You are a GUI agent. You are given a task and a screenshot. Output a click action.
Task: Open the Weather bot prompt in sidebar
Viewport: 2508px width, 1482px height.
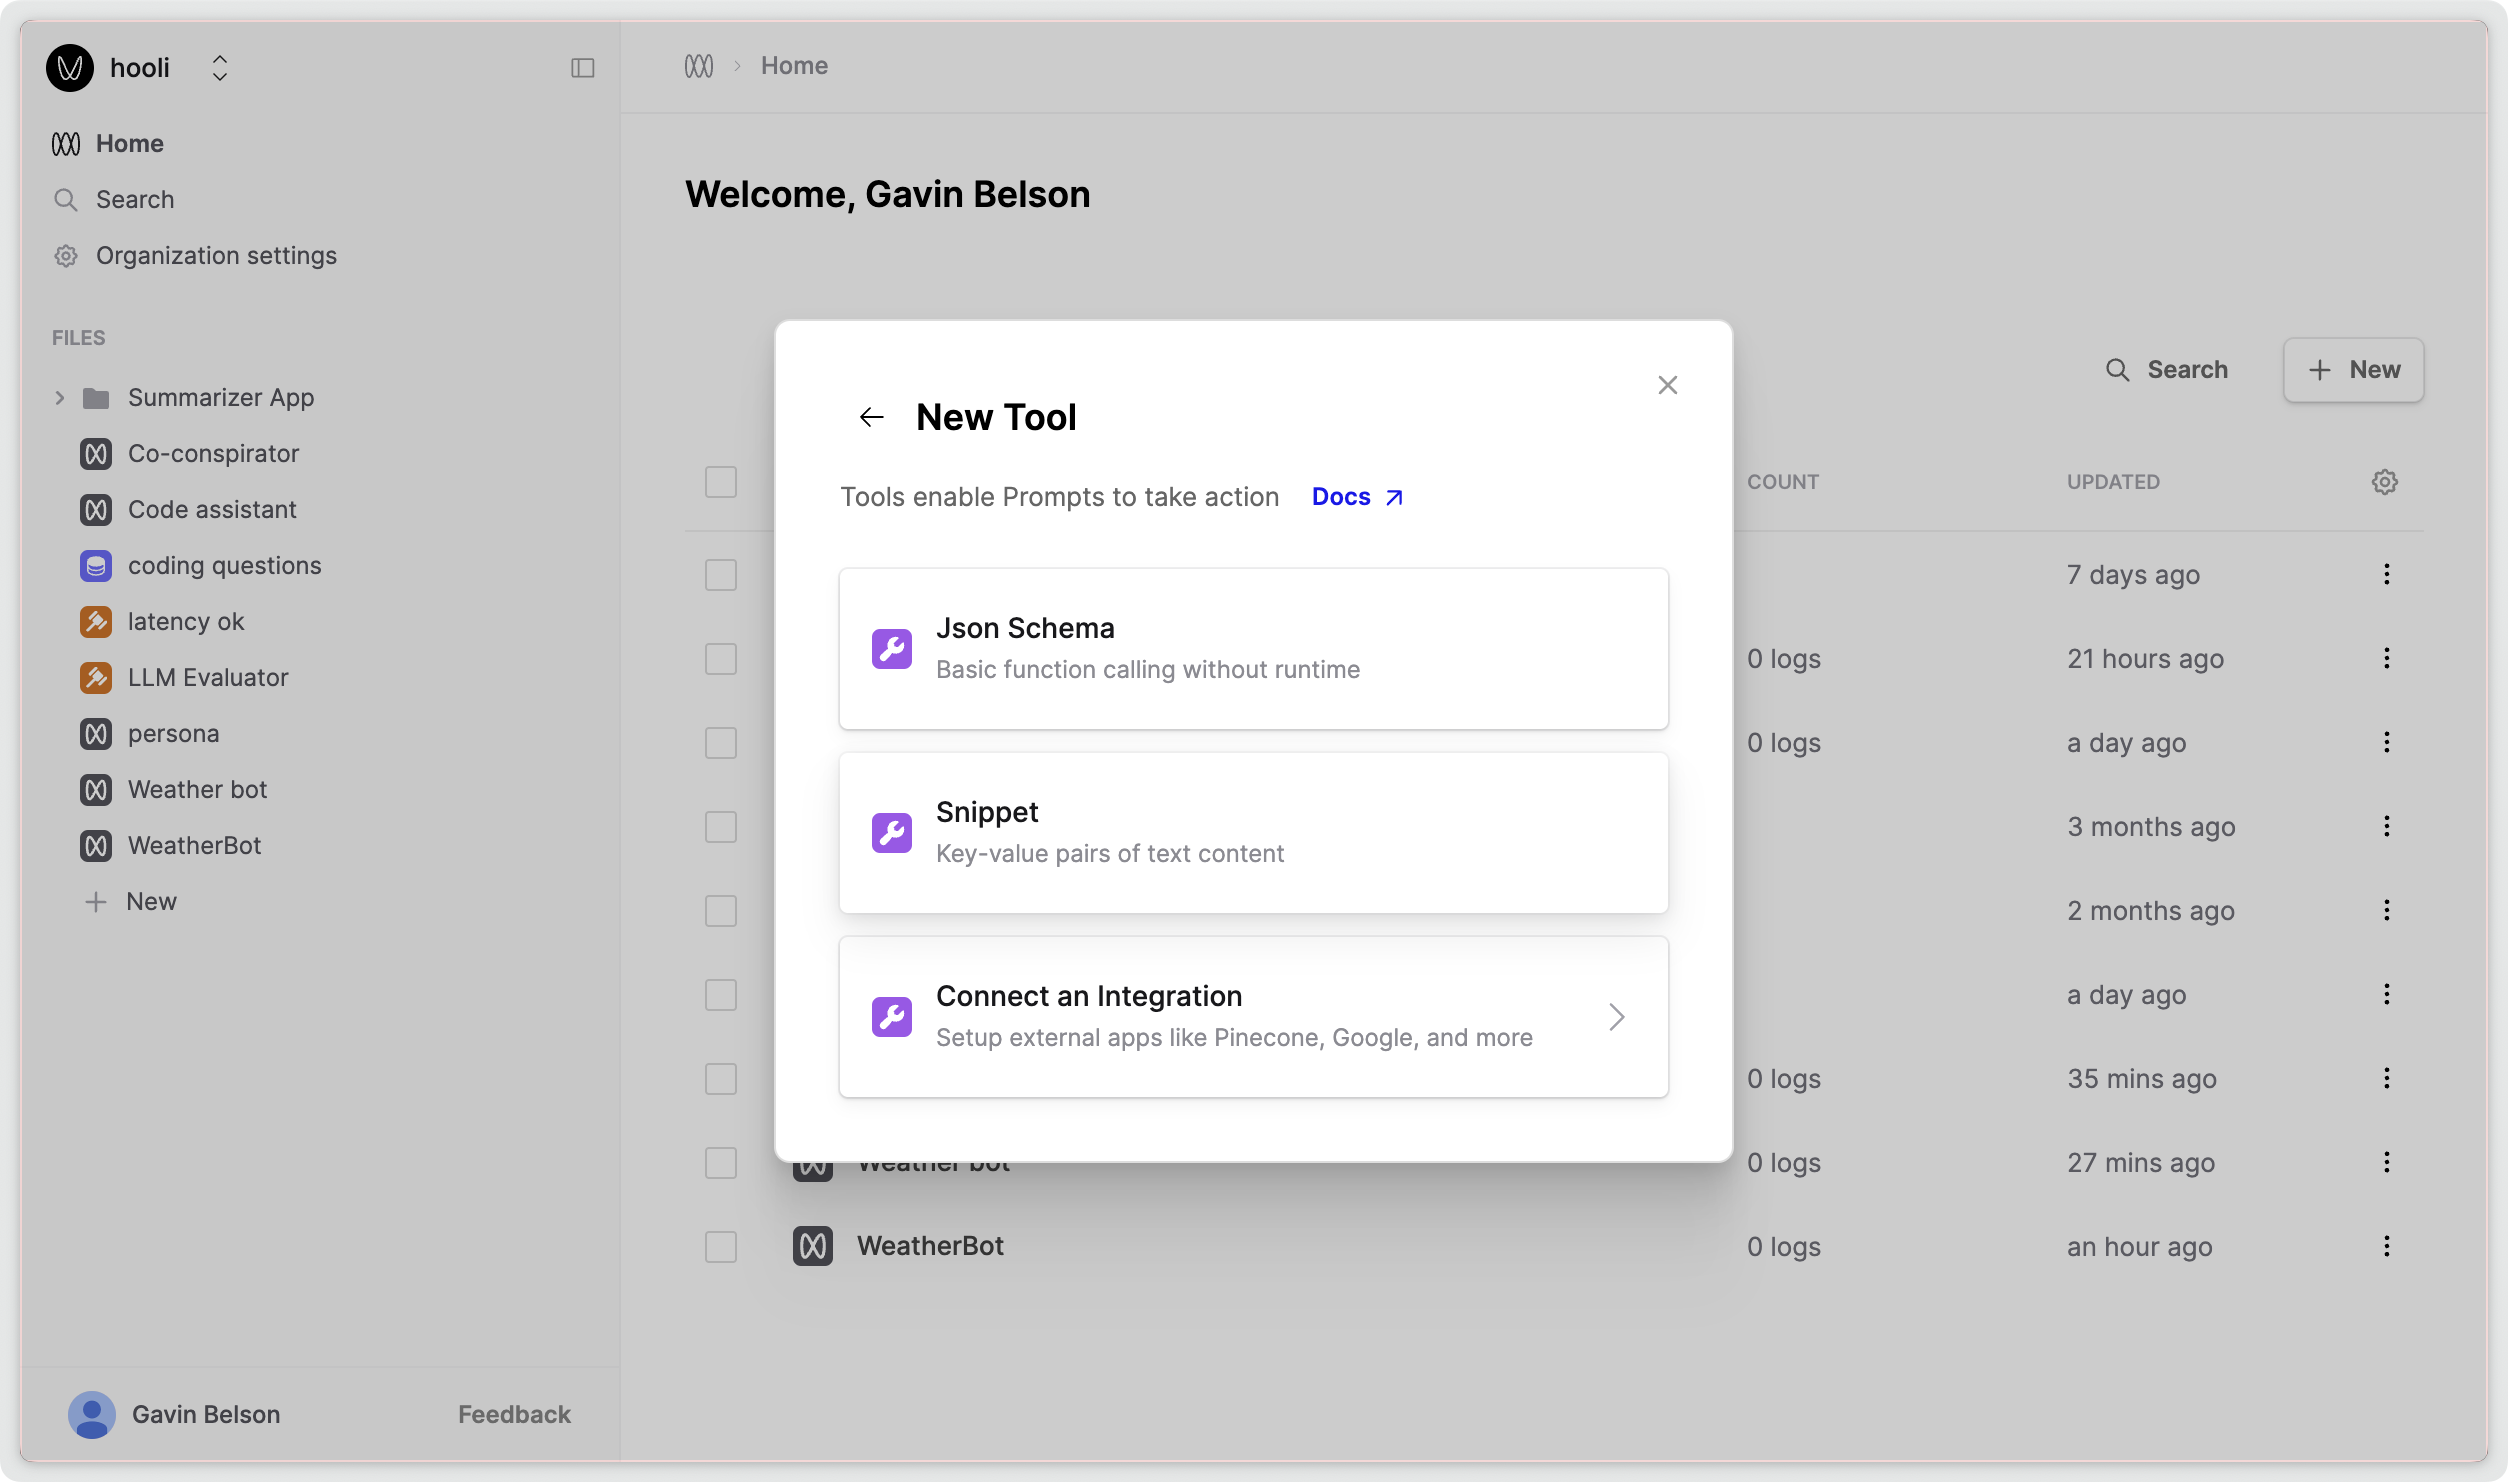pos(196,789)
